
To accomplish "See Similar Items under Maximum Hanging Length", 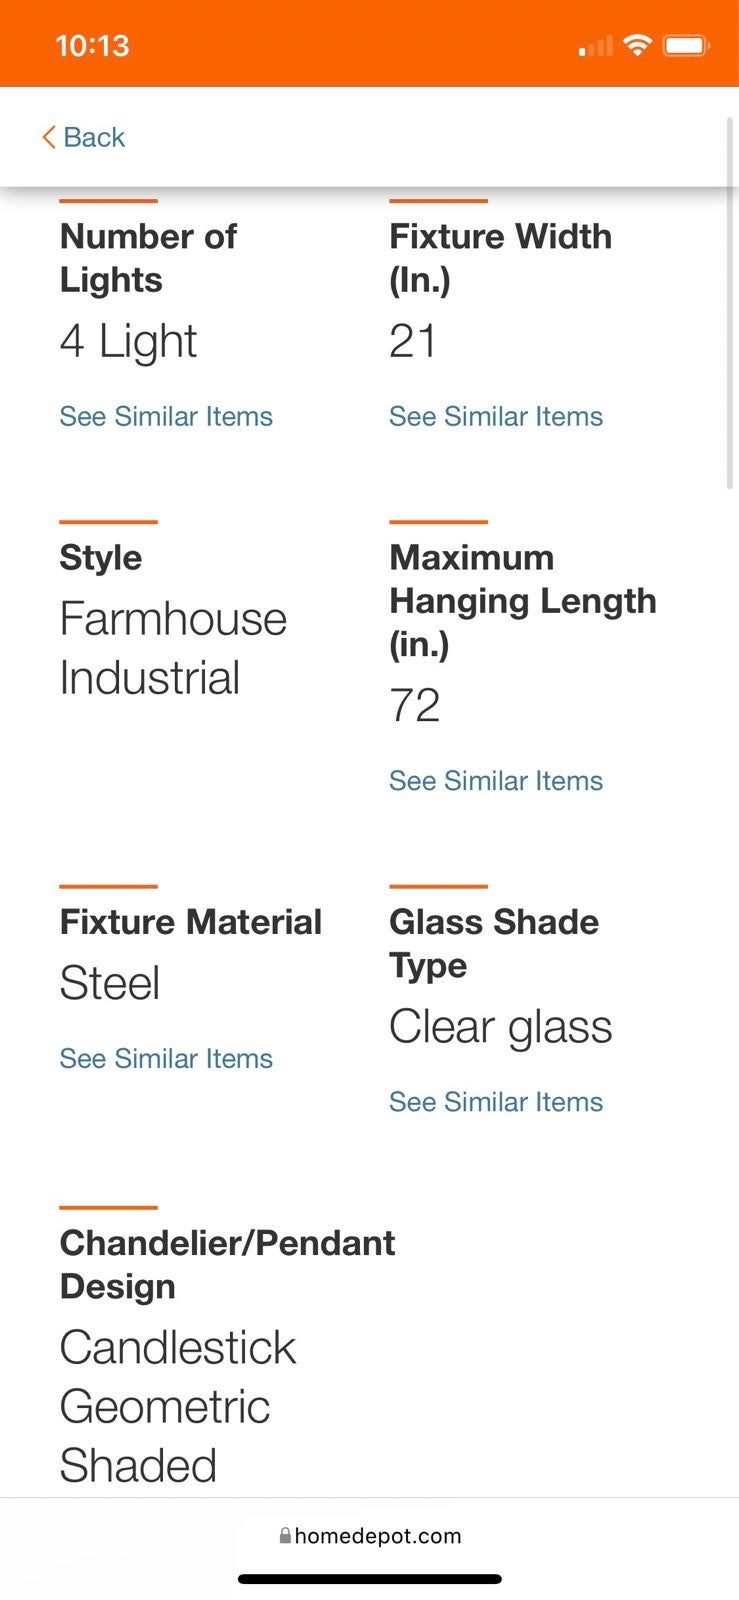I will pos(496,780).
